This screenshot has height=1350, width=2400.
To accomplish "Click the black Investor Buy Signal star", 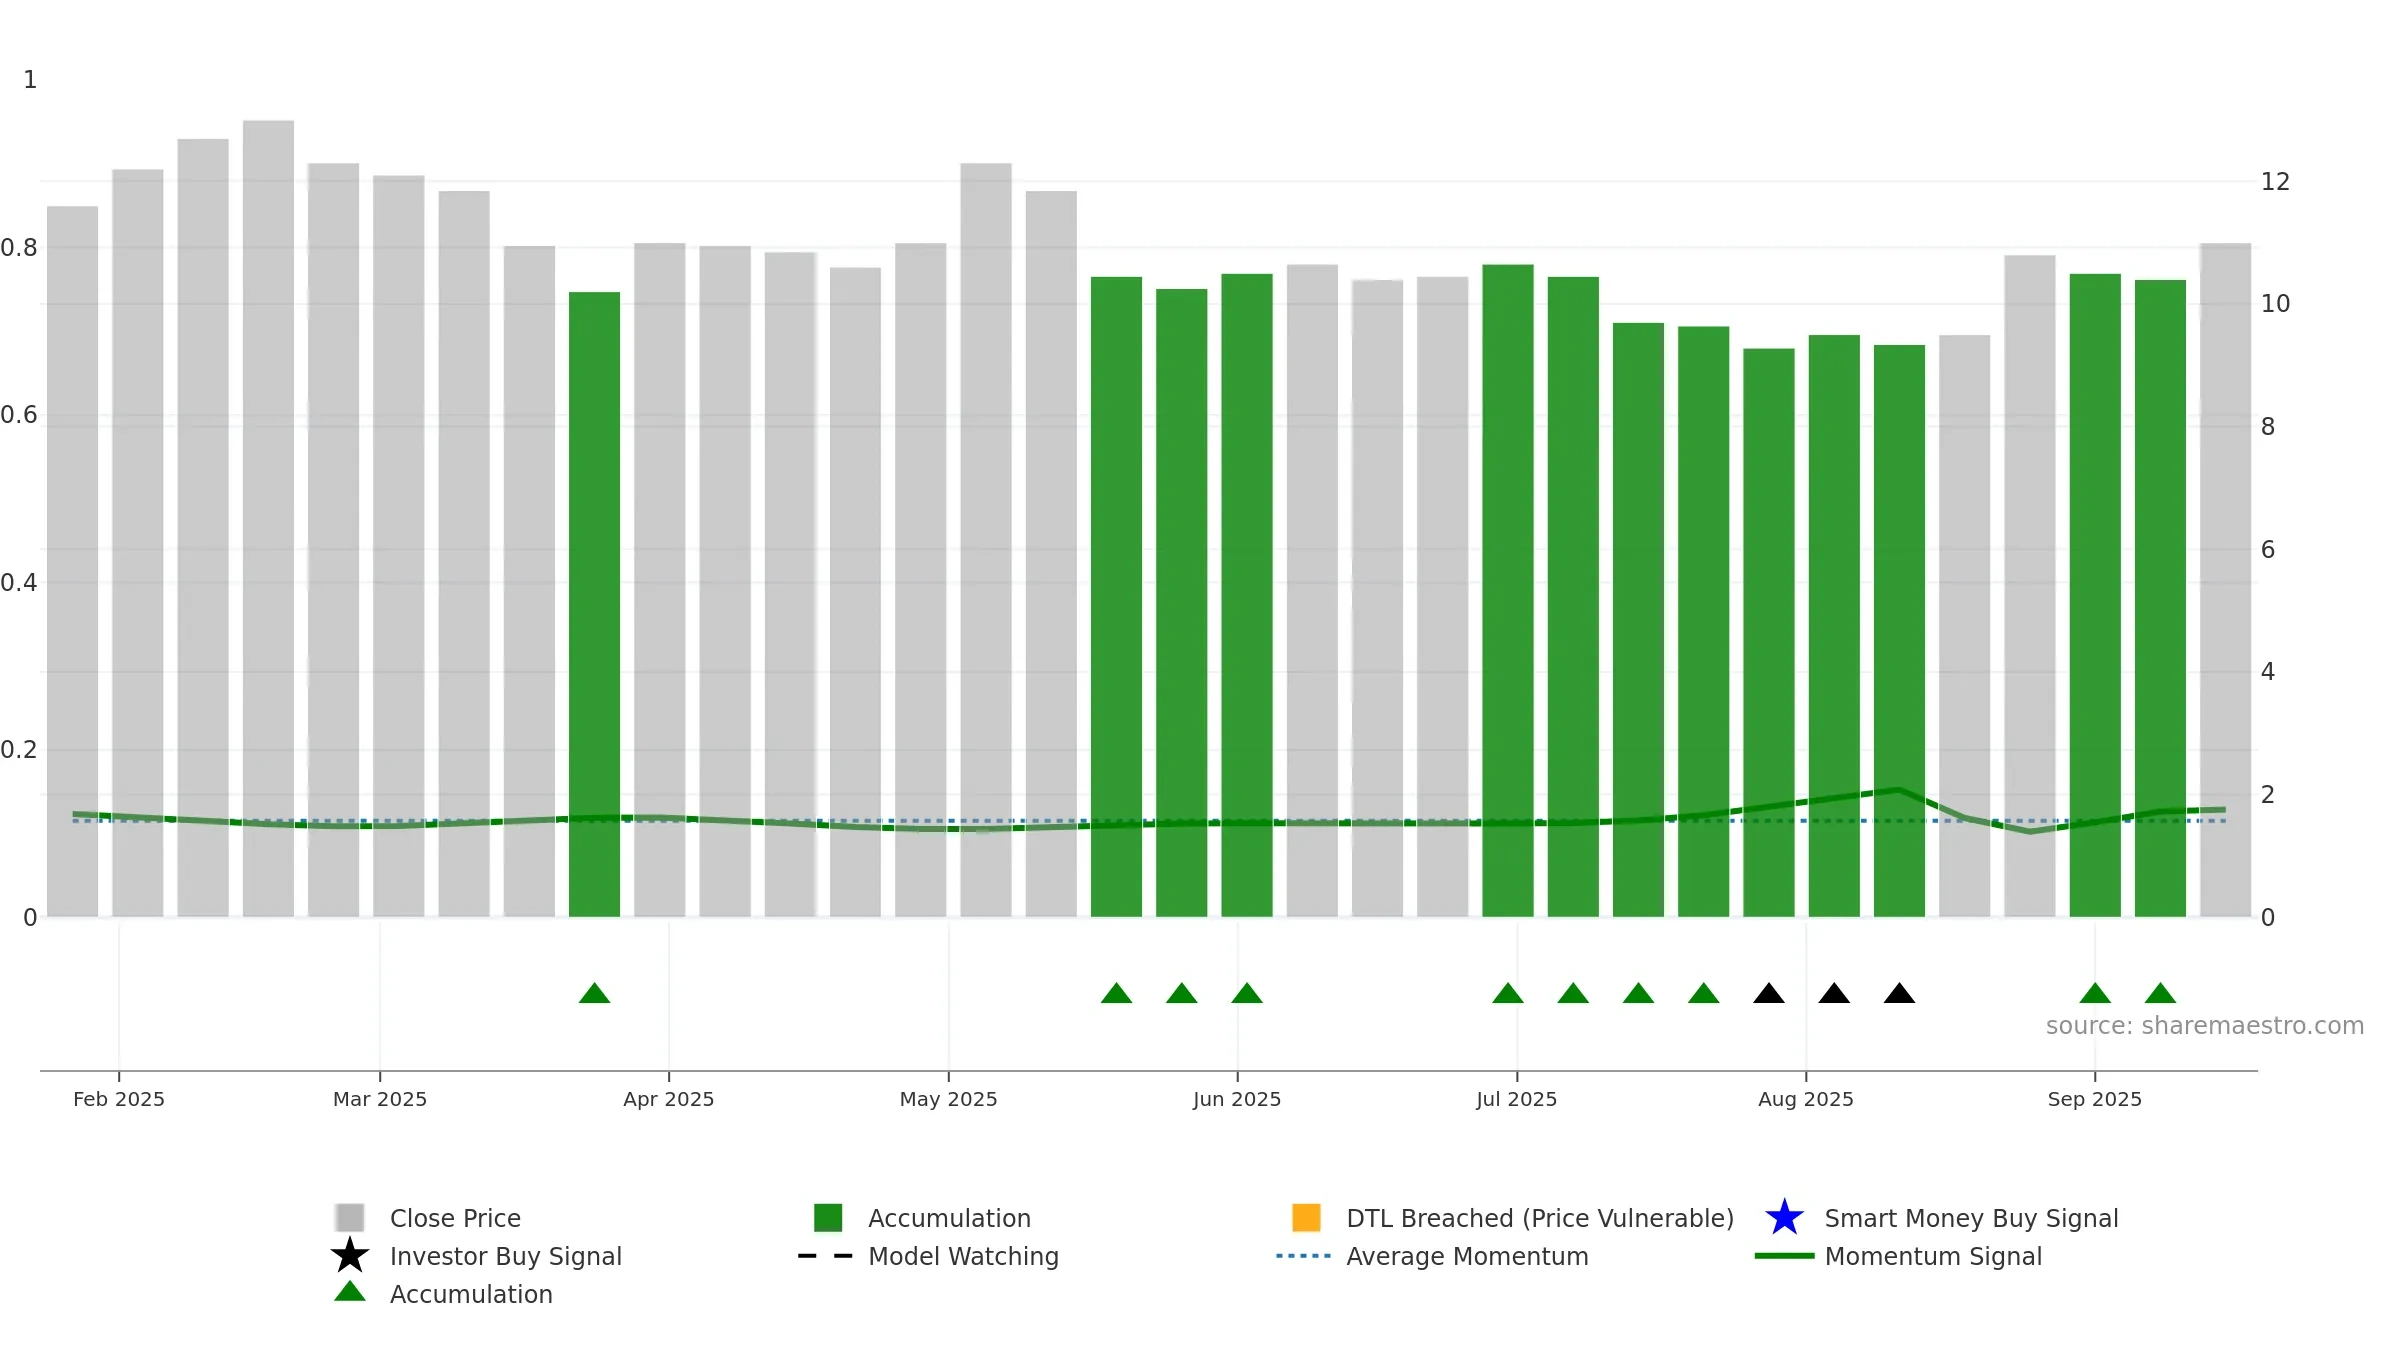I will 350,1255.
